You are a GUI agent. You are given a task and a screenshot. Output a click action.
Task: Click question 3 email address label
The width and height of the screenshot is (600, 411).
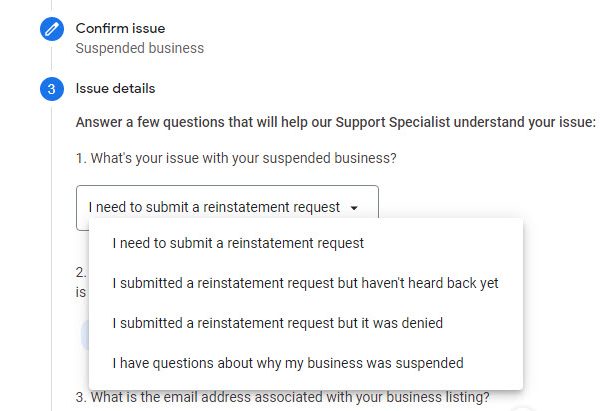283,397
